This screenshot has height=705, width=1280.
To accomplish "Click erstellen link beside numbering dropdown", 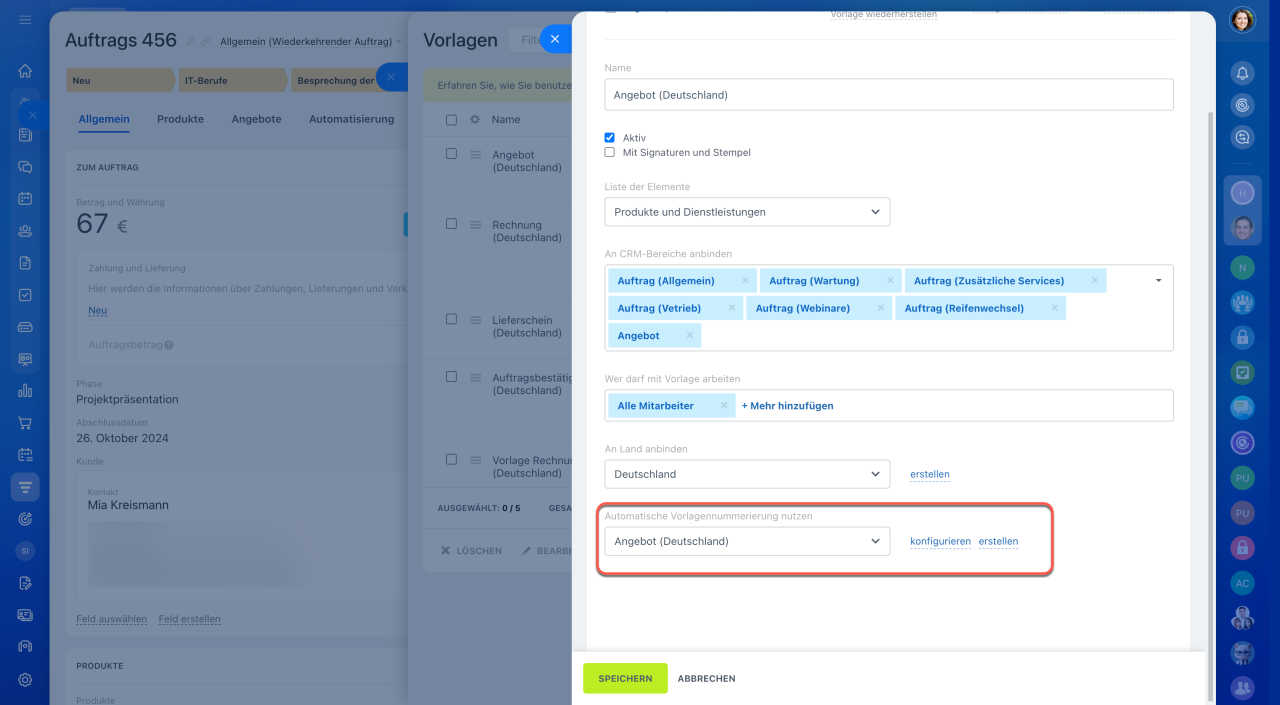I will (x=998, y=541).
